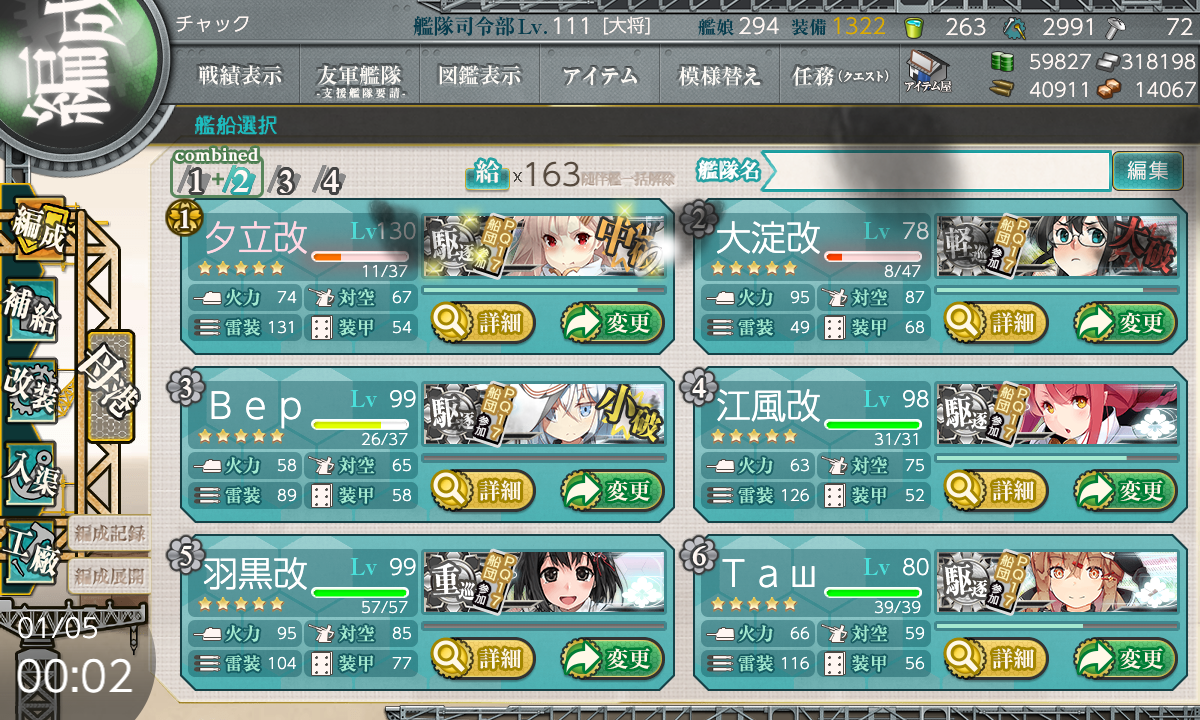The width and height of the screenshot is (1200, 720).
Task: Return to home port via 母港 icon
Action: pyautogui.click(x=110, y=386)
